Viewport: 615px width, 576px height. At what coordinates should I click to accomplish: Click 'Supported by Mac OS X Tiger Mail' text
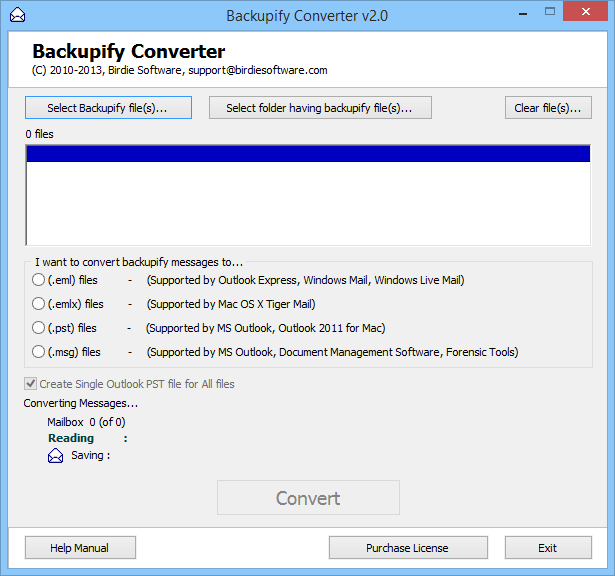(x=231, y=304)
